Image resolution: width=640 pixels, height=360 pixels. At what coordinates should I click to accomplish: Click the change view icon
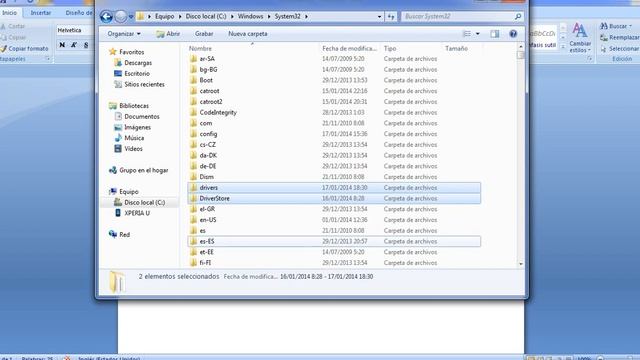(467, 34)
